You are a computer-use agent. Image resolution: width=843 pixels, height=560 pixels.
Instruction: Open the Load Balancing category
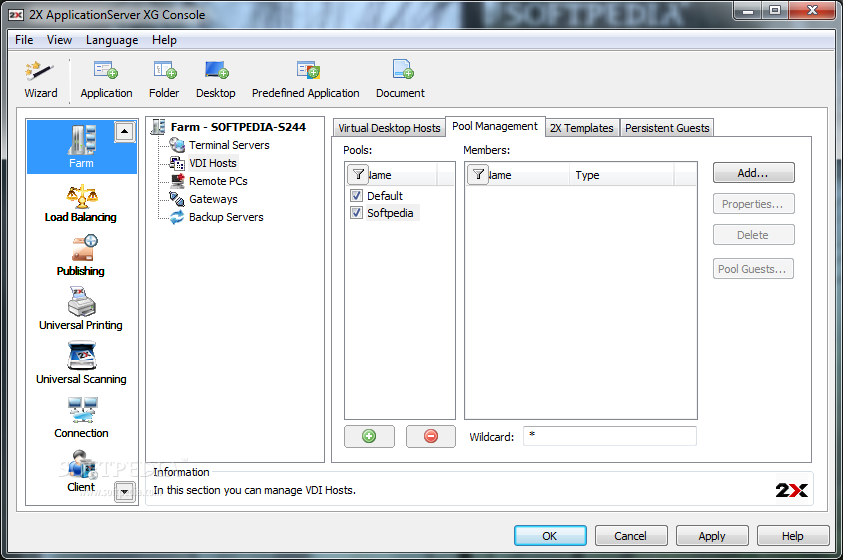tap(81, 204)
